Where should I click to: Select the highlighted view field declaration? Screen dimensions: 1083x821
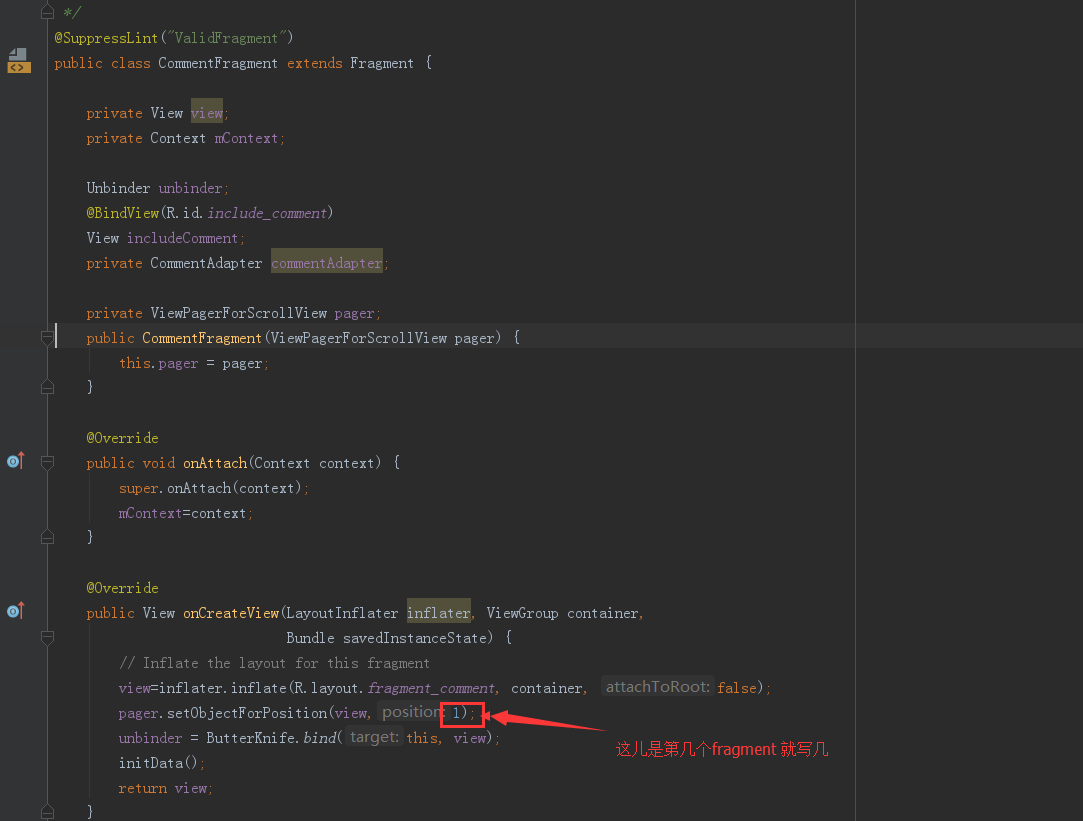(x=206, y=112)
